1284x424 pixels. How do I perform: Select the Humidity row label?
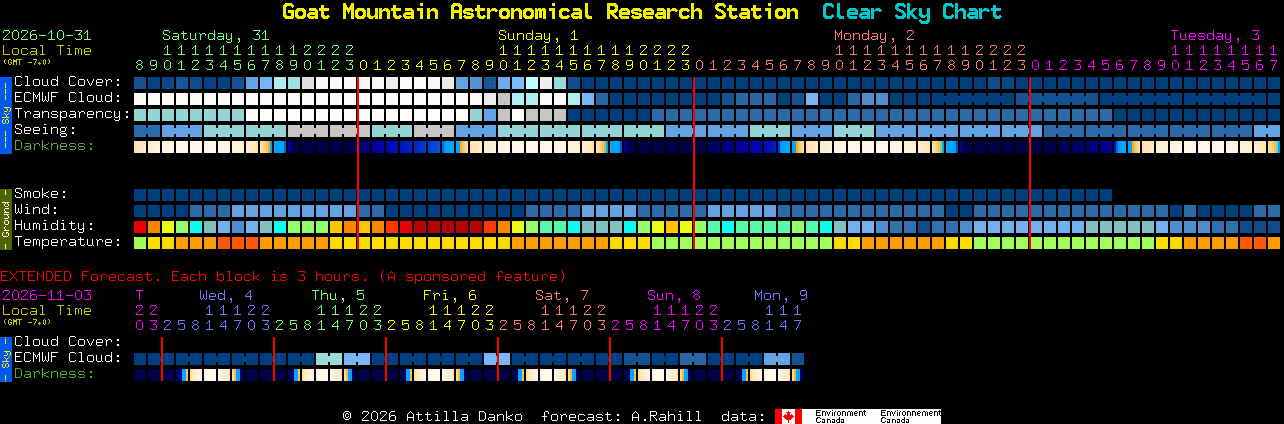[x=54, y=226]
